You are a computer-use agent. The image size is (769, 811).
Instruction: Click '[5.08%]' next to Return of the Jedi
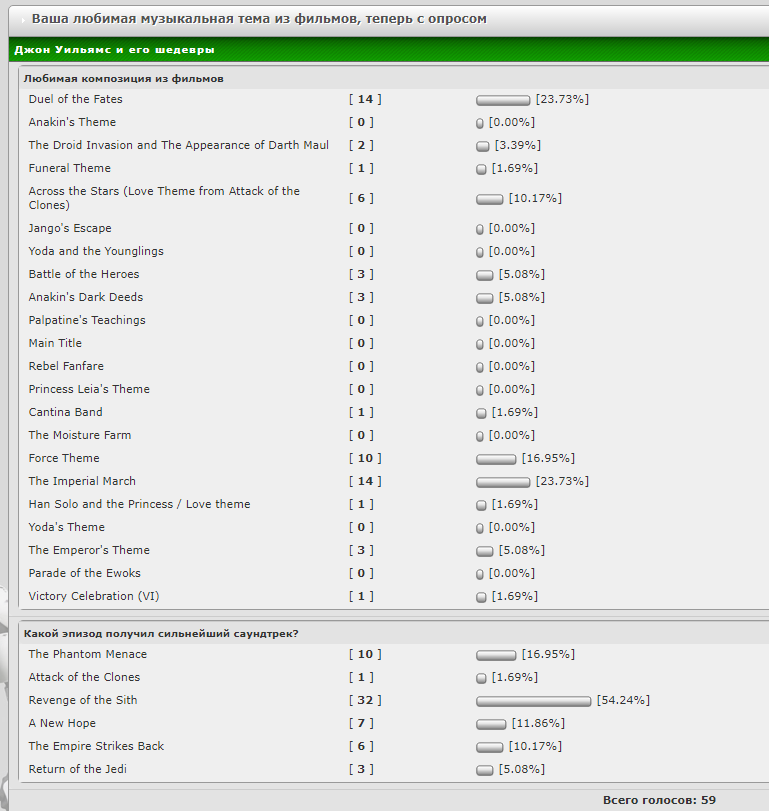tap(522, 769)
